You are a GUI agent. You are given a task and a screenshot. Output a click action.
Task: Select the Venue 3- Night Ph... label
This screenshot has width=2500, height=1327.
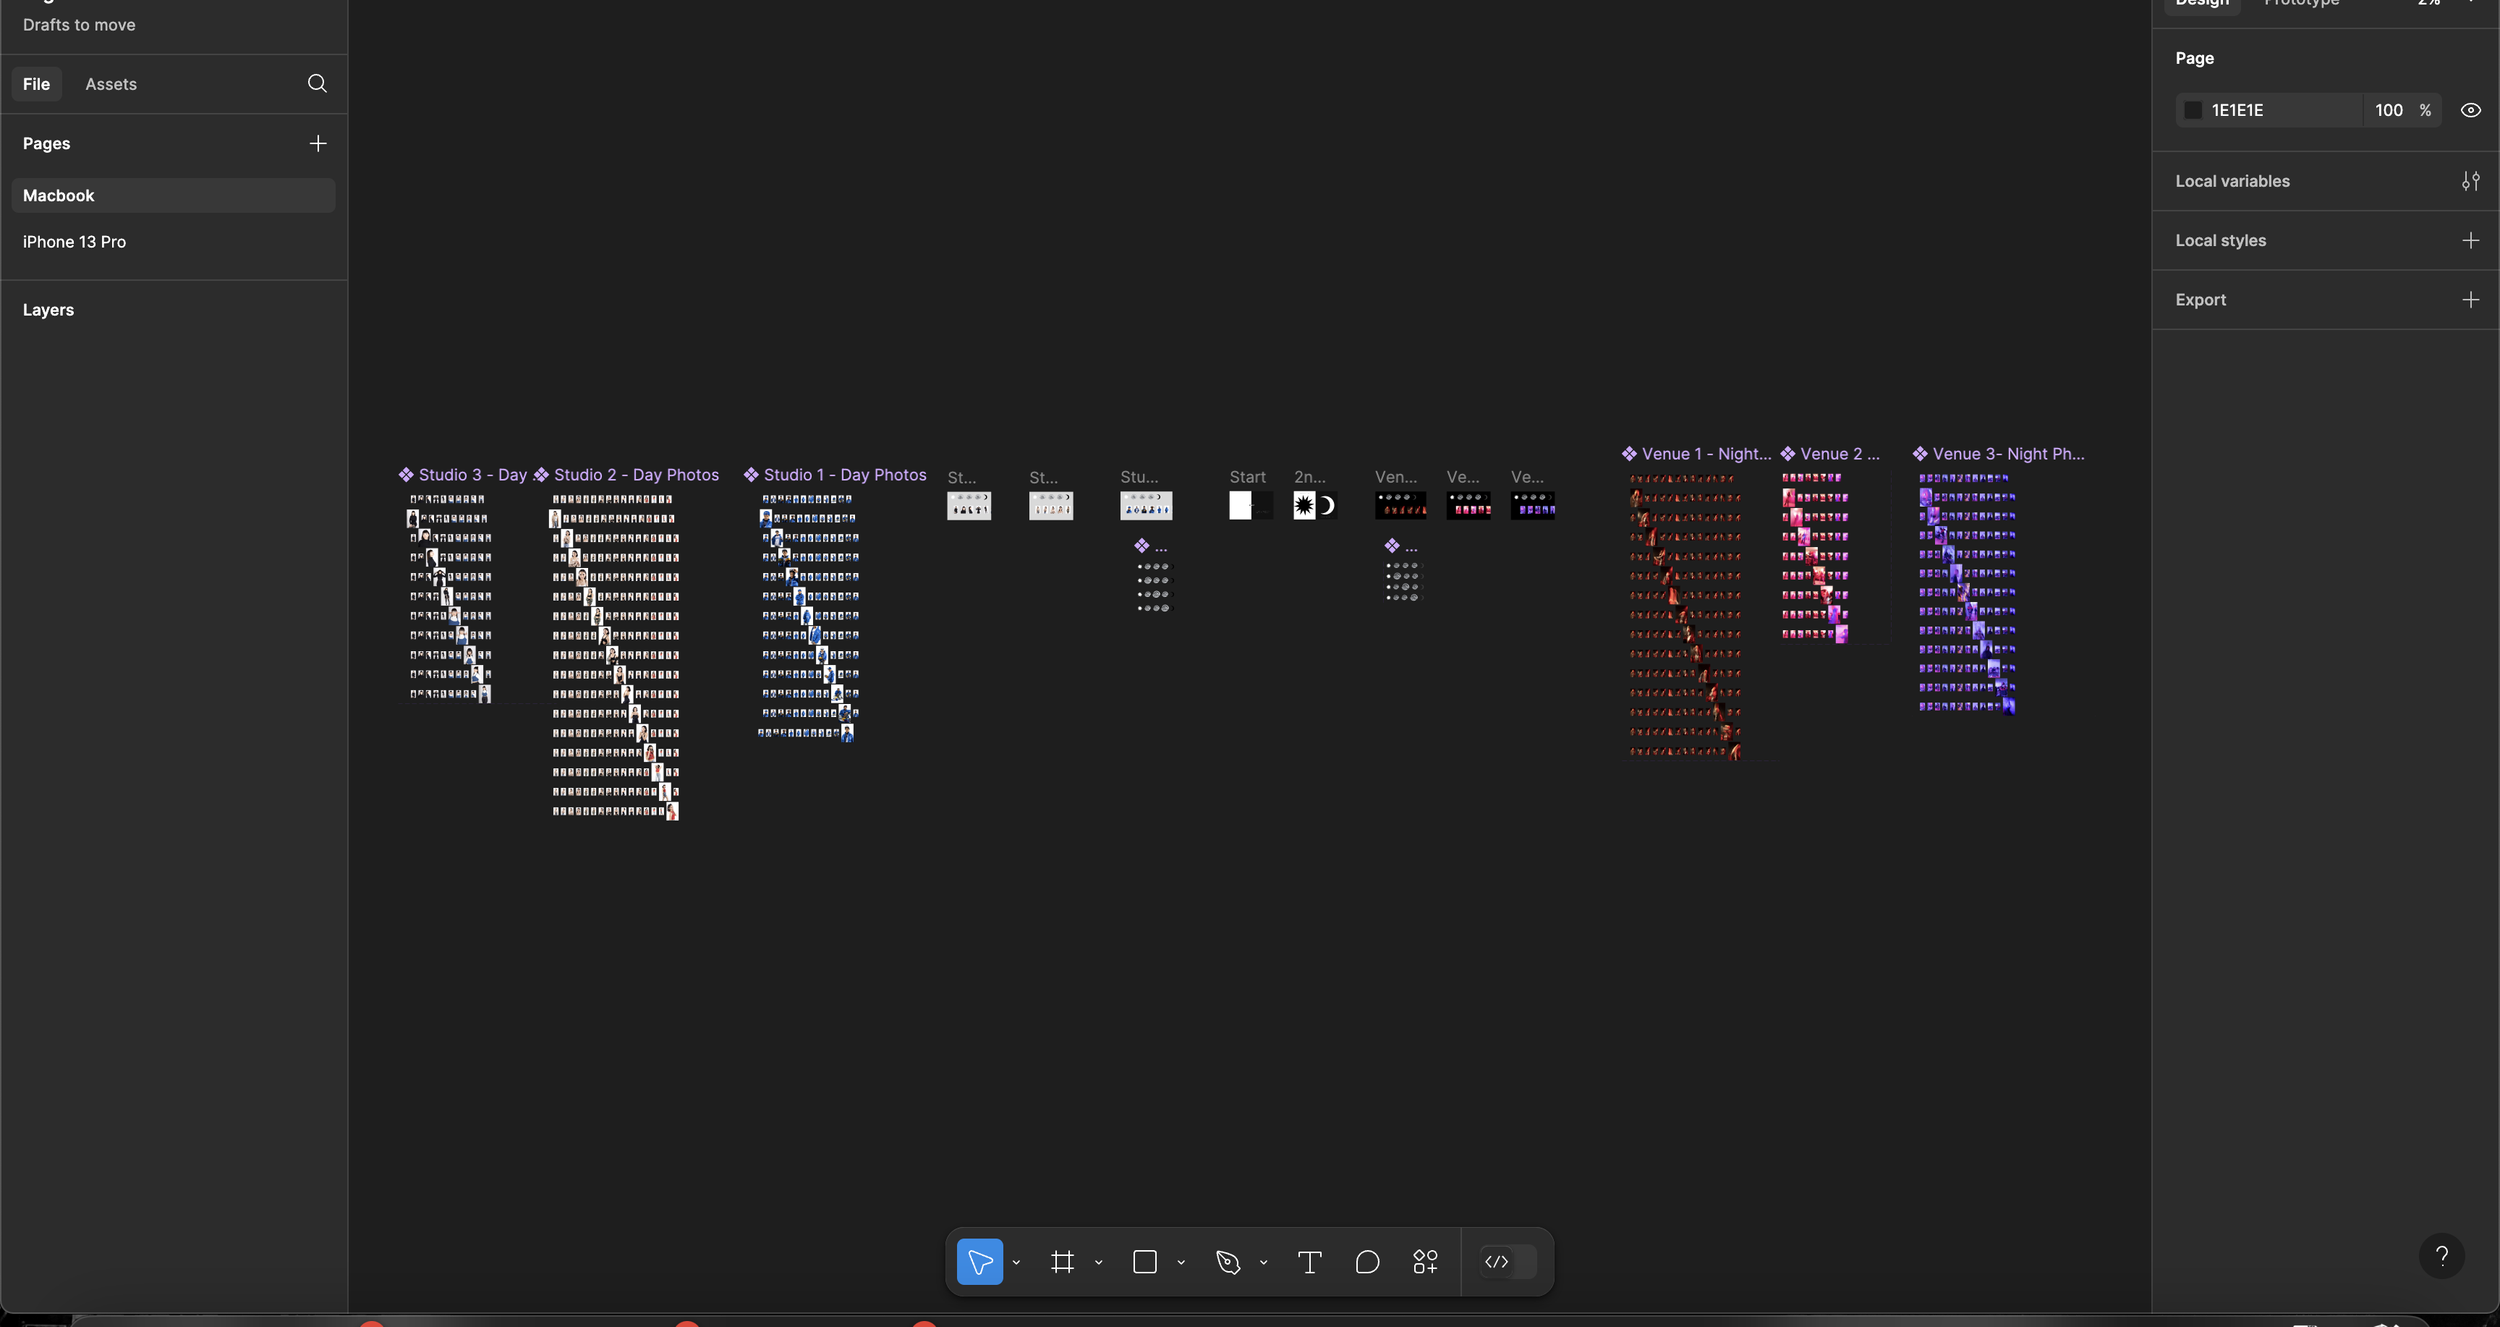2008,454
